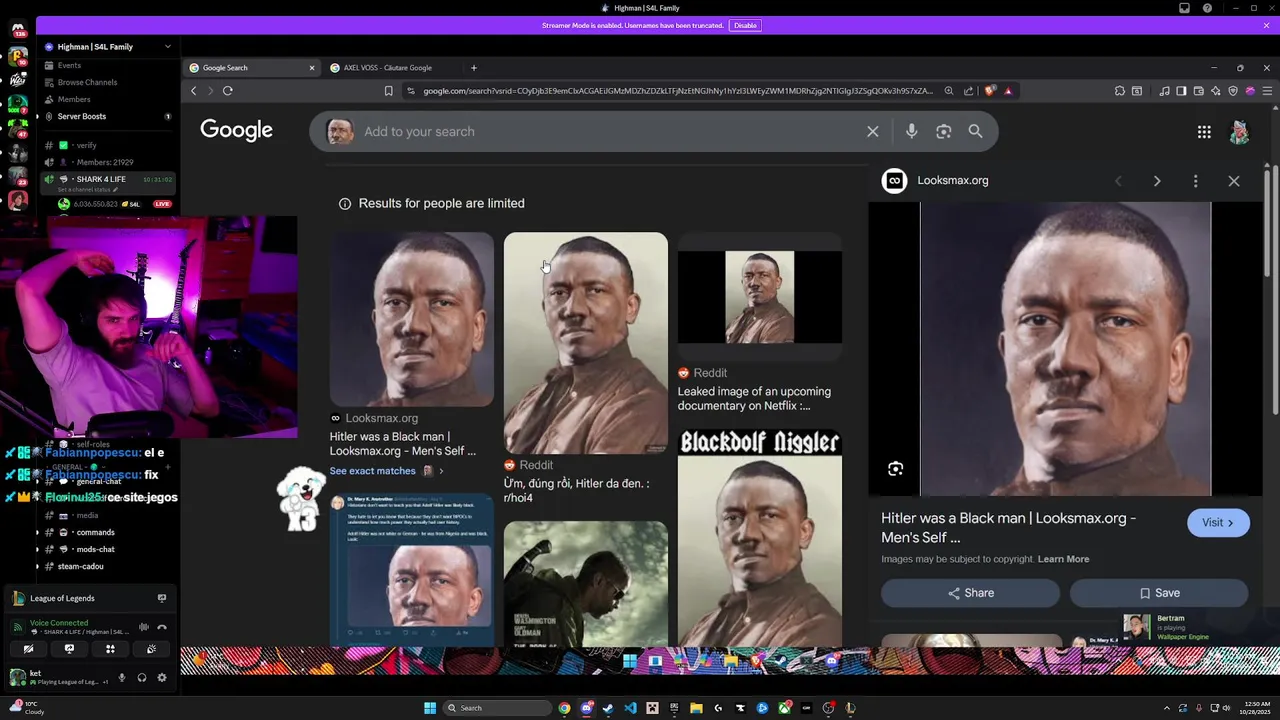
Task: Stream League of Legends from Discord
Action: click(x=161, y=598)
